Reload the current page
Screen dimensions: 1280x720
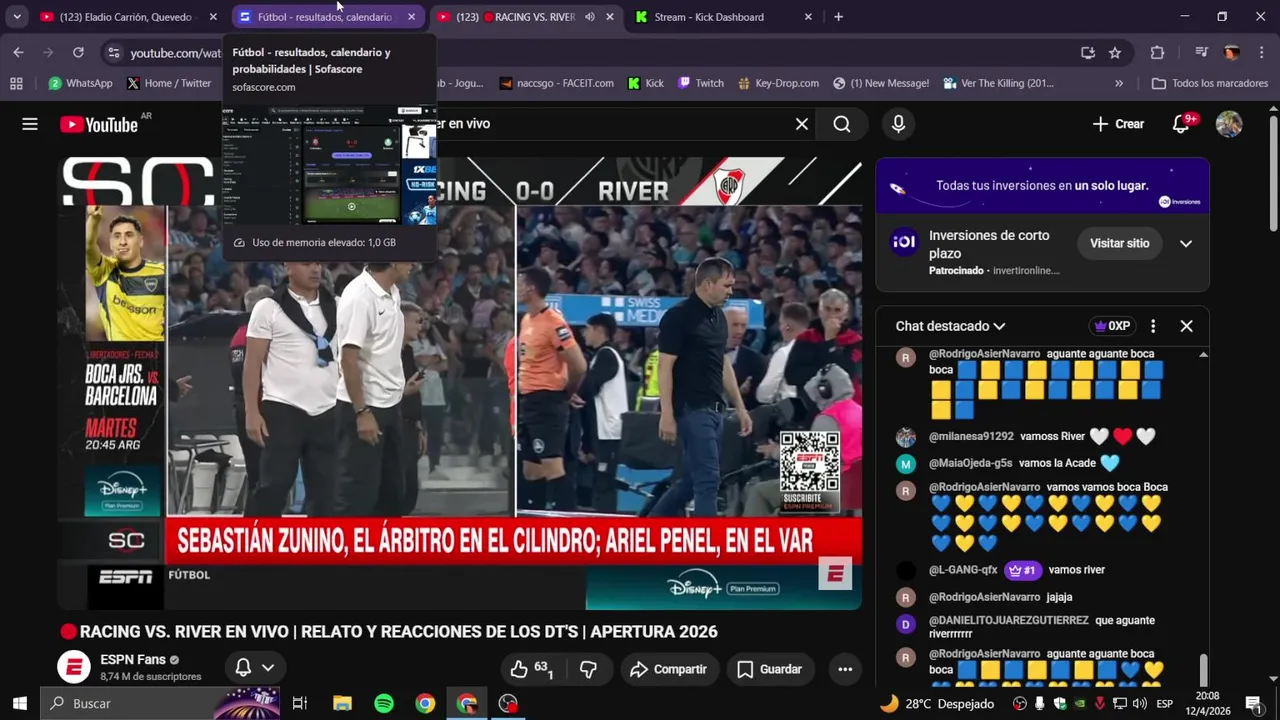[x=78, y=53]
